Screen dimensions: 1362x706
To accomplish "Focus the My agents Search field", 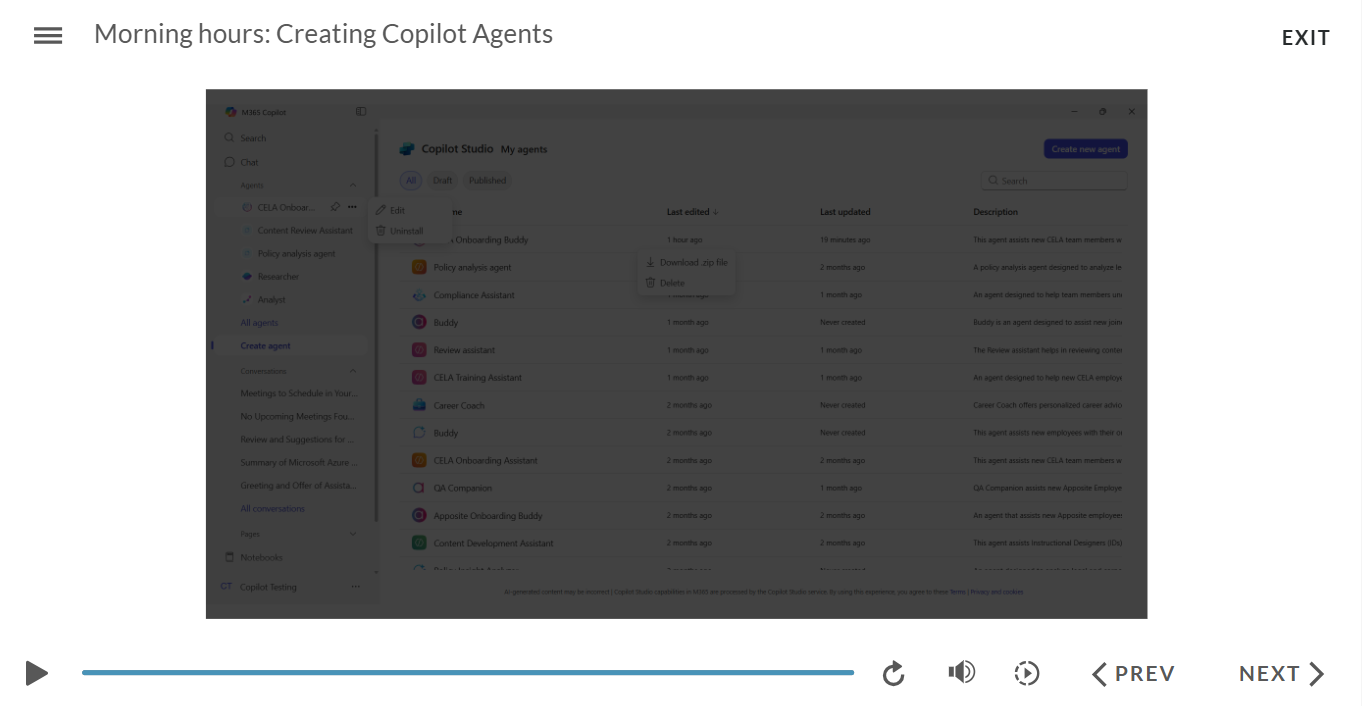I will pos(1054,181).
